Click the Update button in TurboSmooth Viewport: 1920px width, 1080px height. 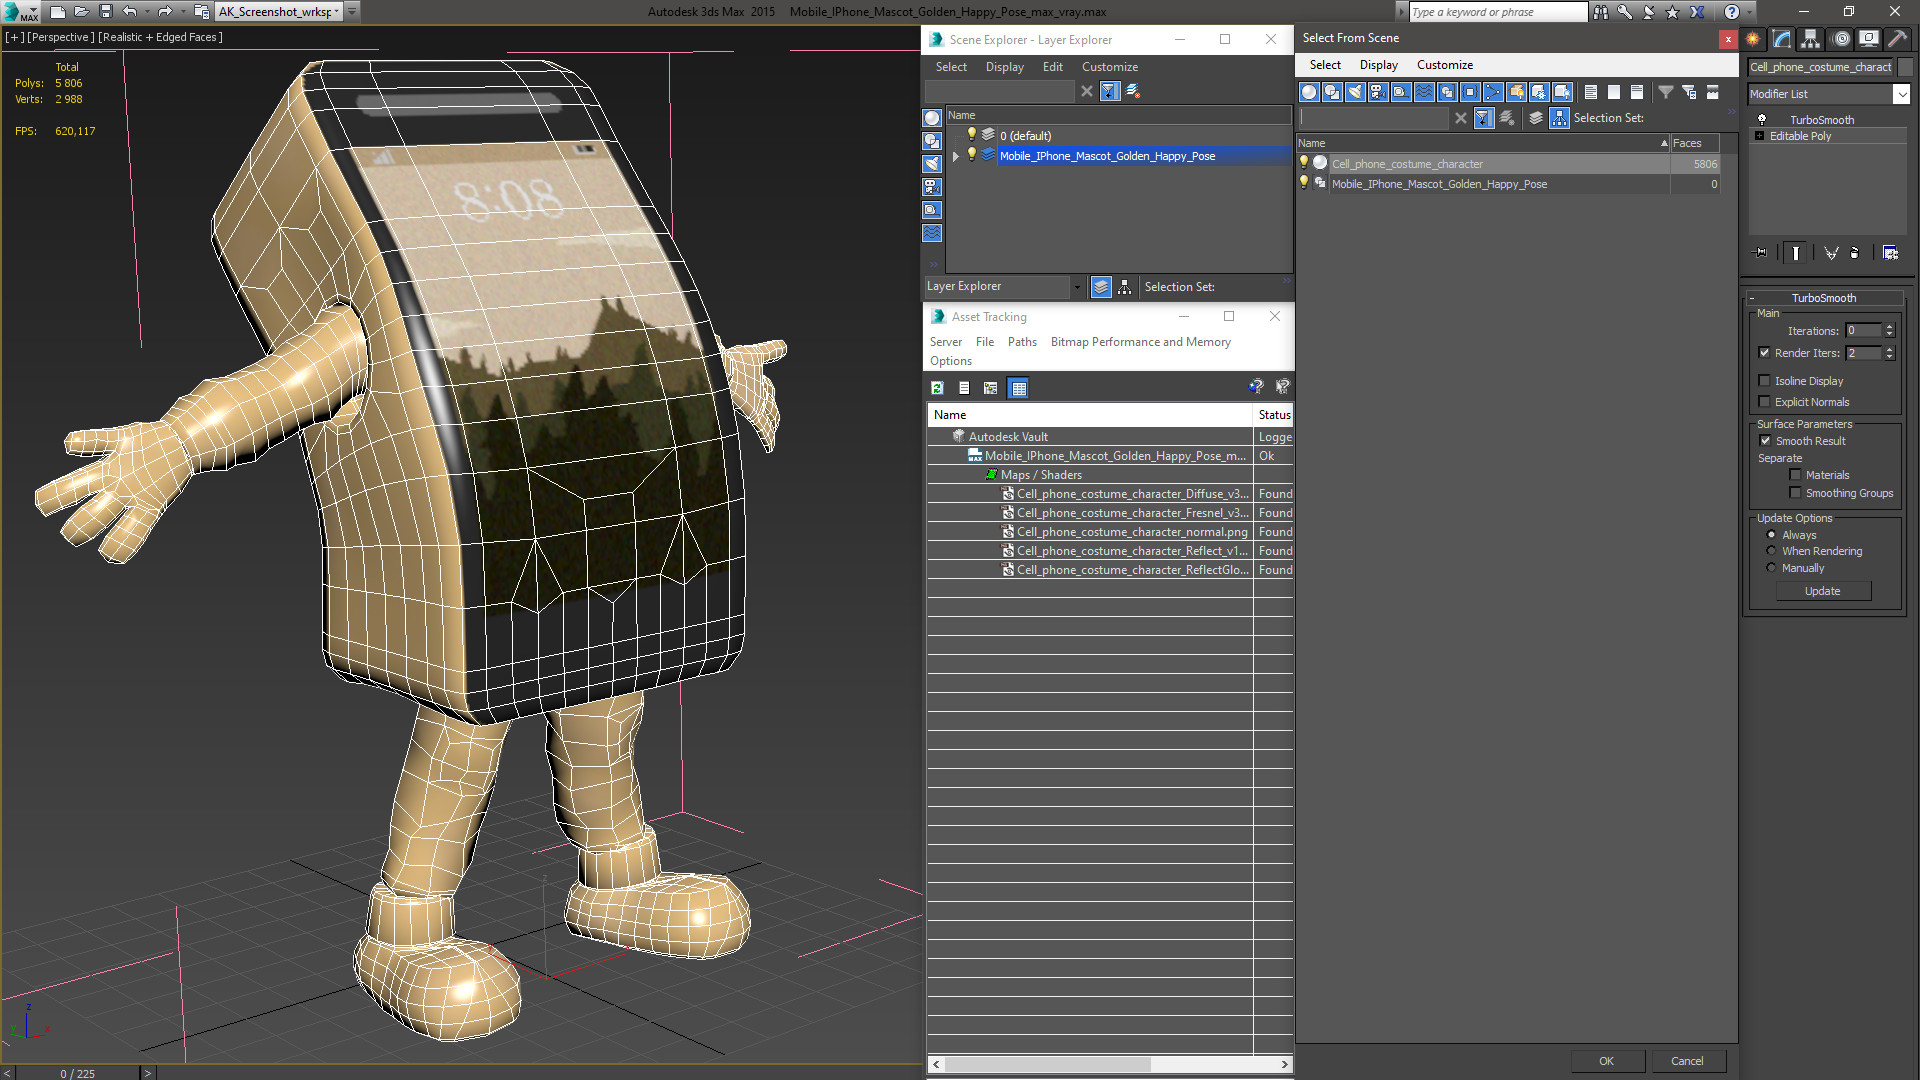point(1822,591)
